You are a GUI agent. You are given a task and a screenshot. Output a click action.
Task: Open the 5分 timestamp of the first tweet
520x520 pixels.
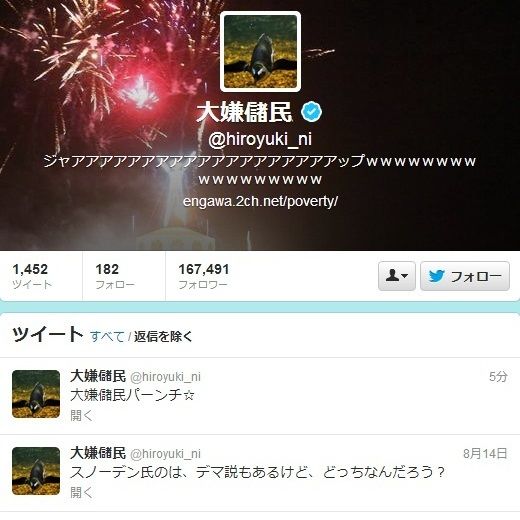[498, 377]
